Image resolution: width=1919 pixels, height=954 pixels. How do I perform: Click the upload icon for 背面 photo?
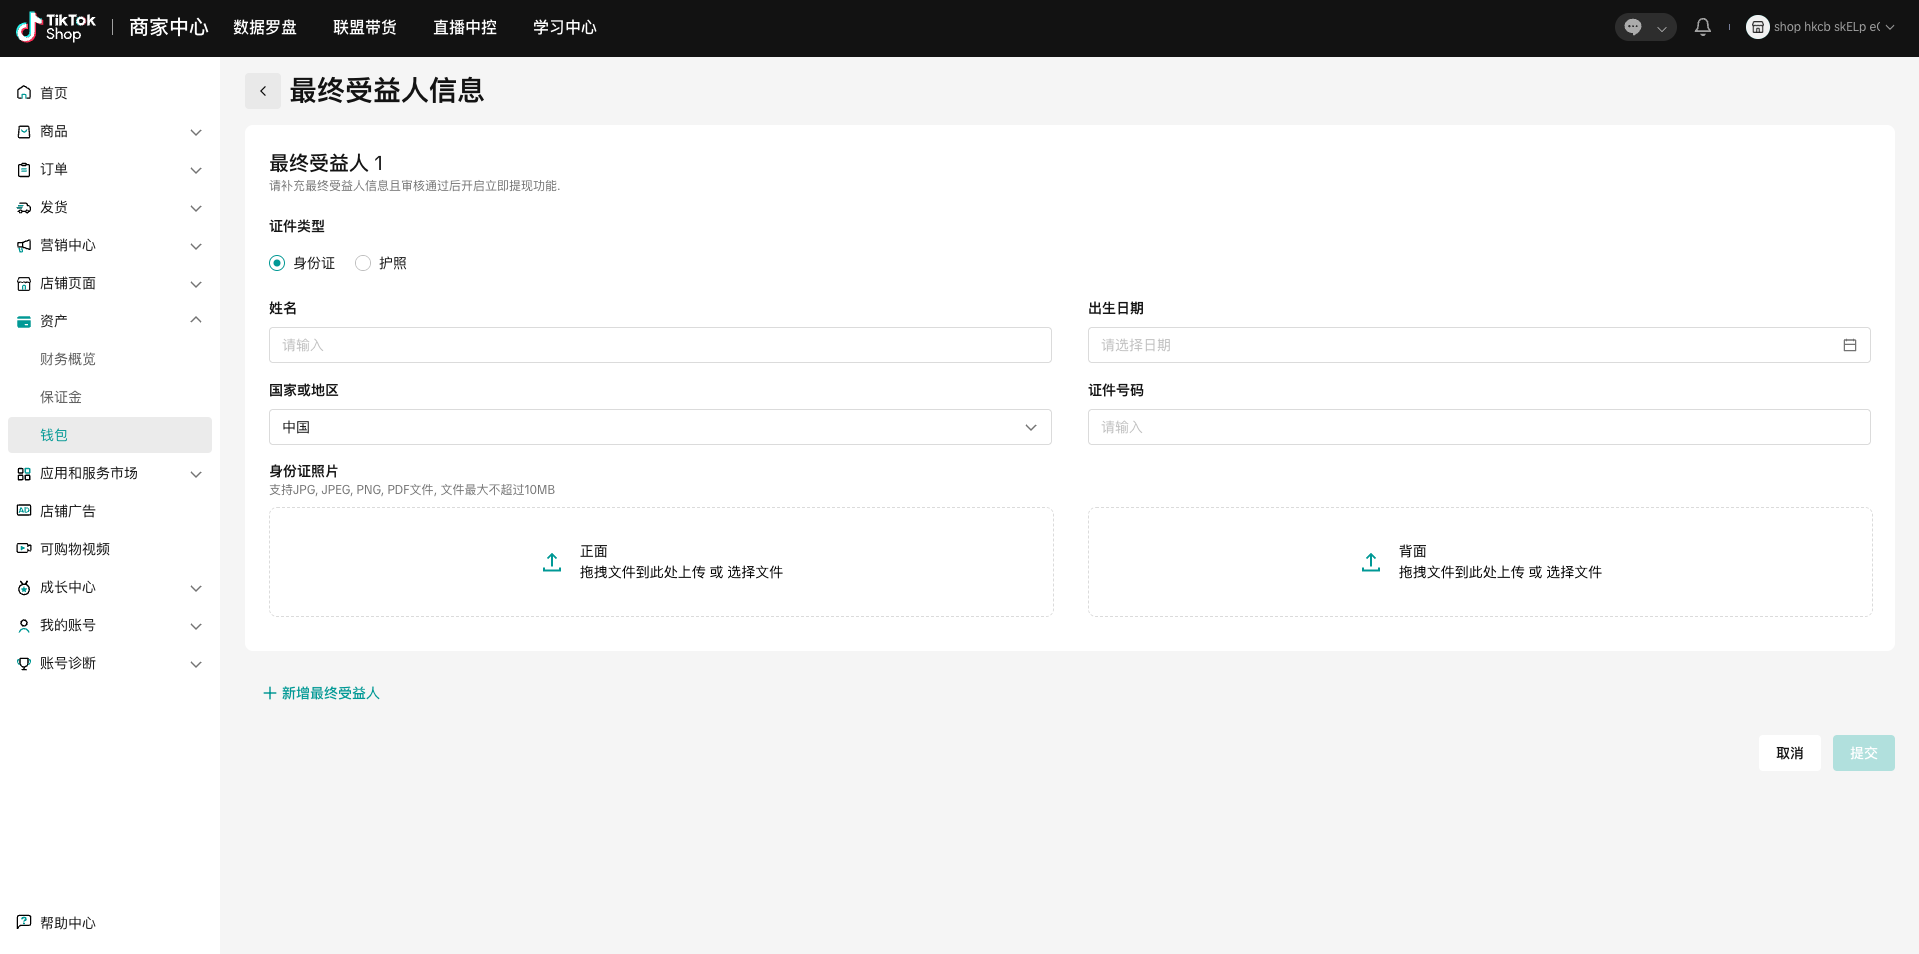point(1371,562)
